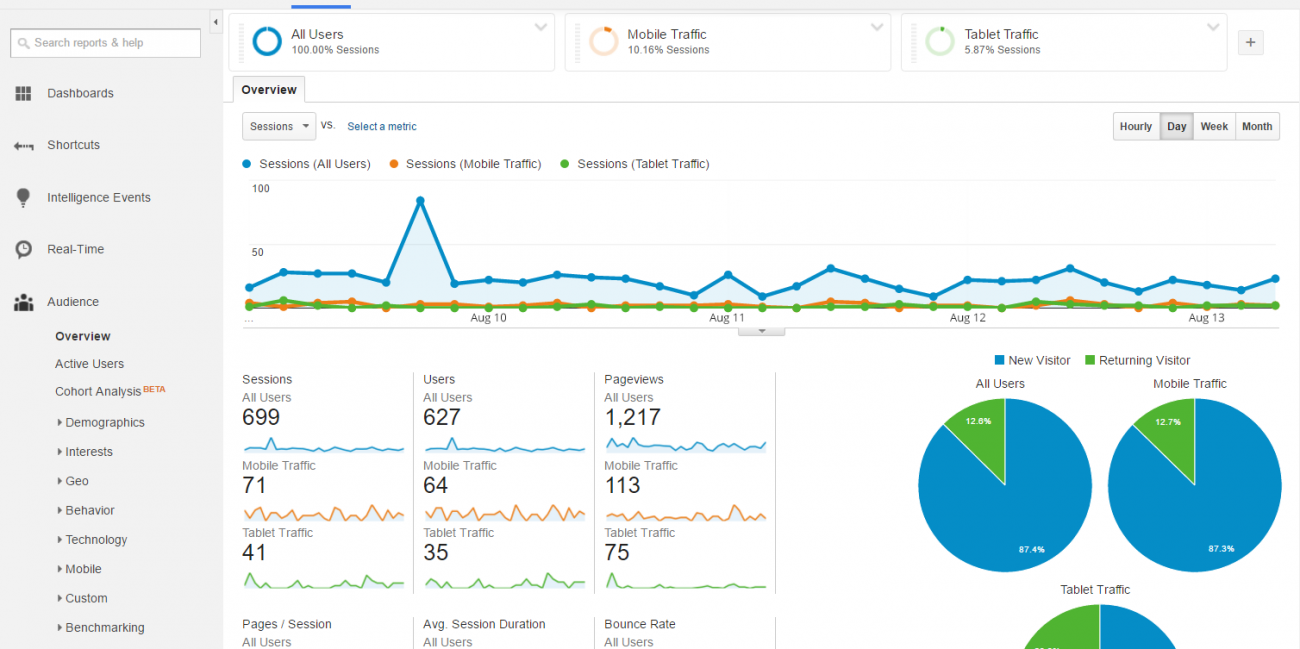Open the Sessions metric dropdown

click(x=279, y=126)
